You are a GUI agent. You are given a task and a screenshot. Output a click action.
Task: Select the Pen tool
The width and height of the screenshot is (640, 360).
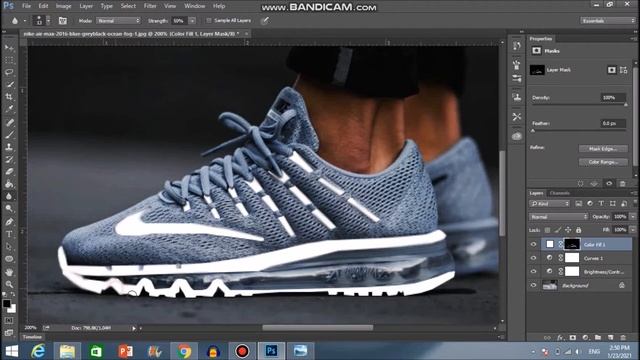9,222
